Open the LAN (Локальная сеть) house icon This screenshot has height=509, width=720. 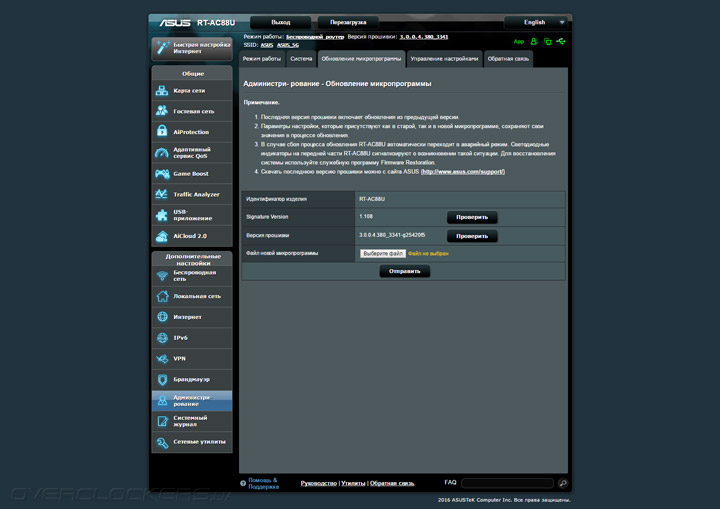pyautogui.click(x=162, y=296)
